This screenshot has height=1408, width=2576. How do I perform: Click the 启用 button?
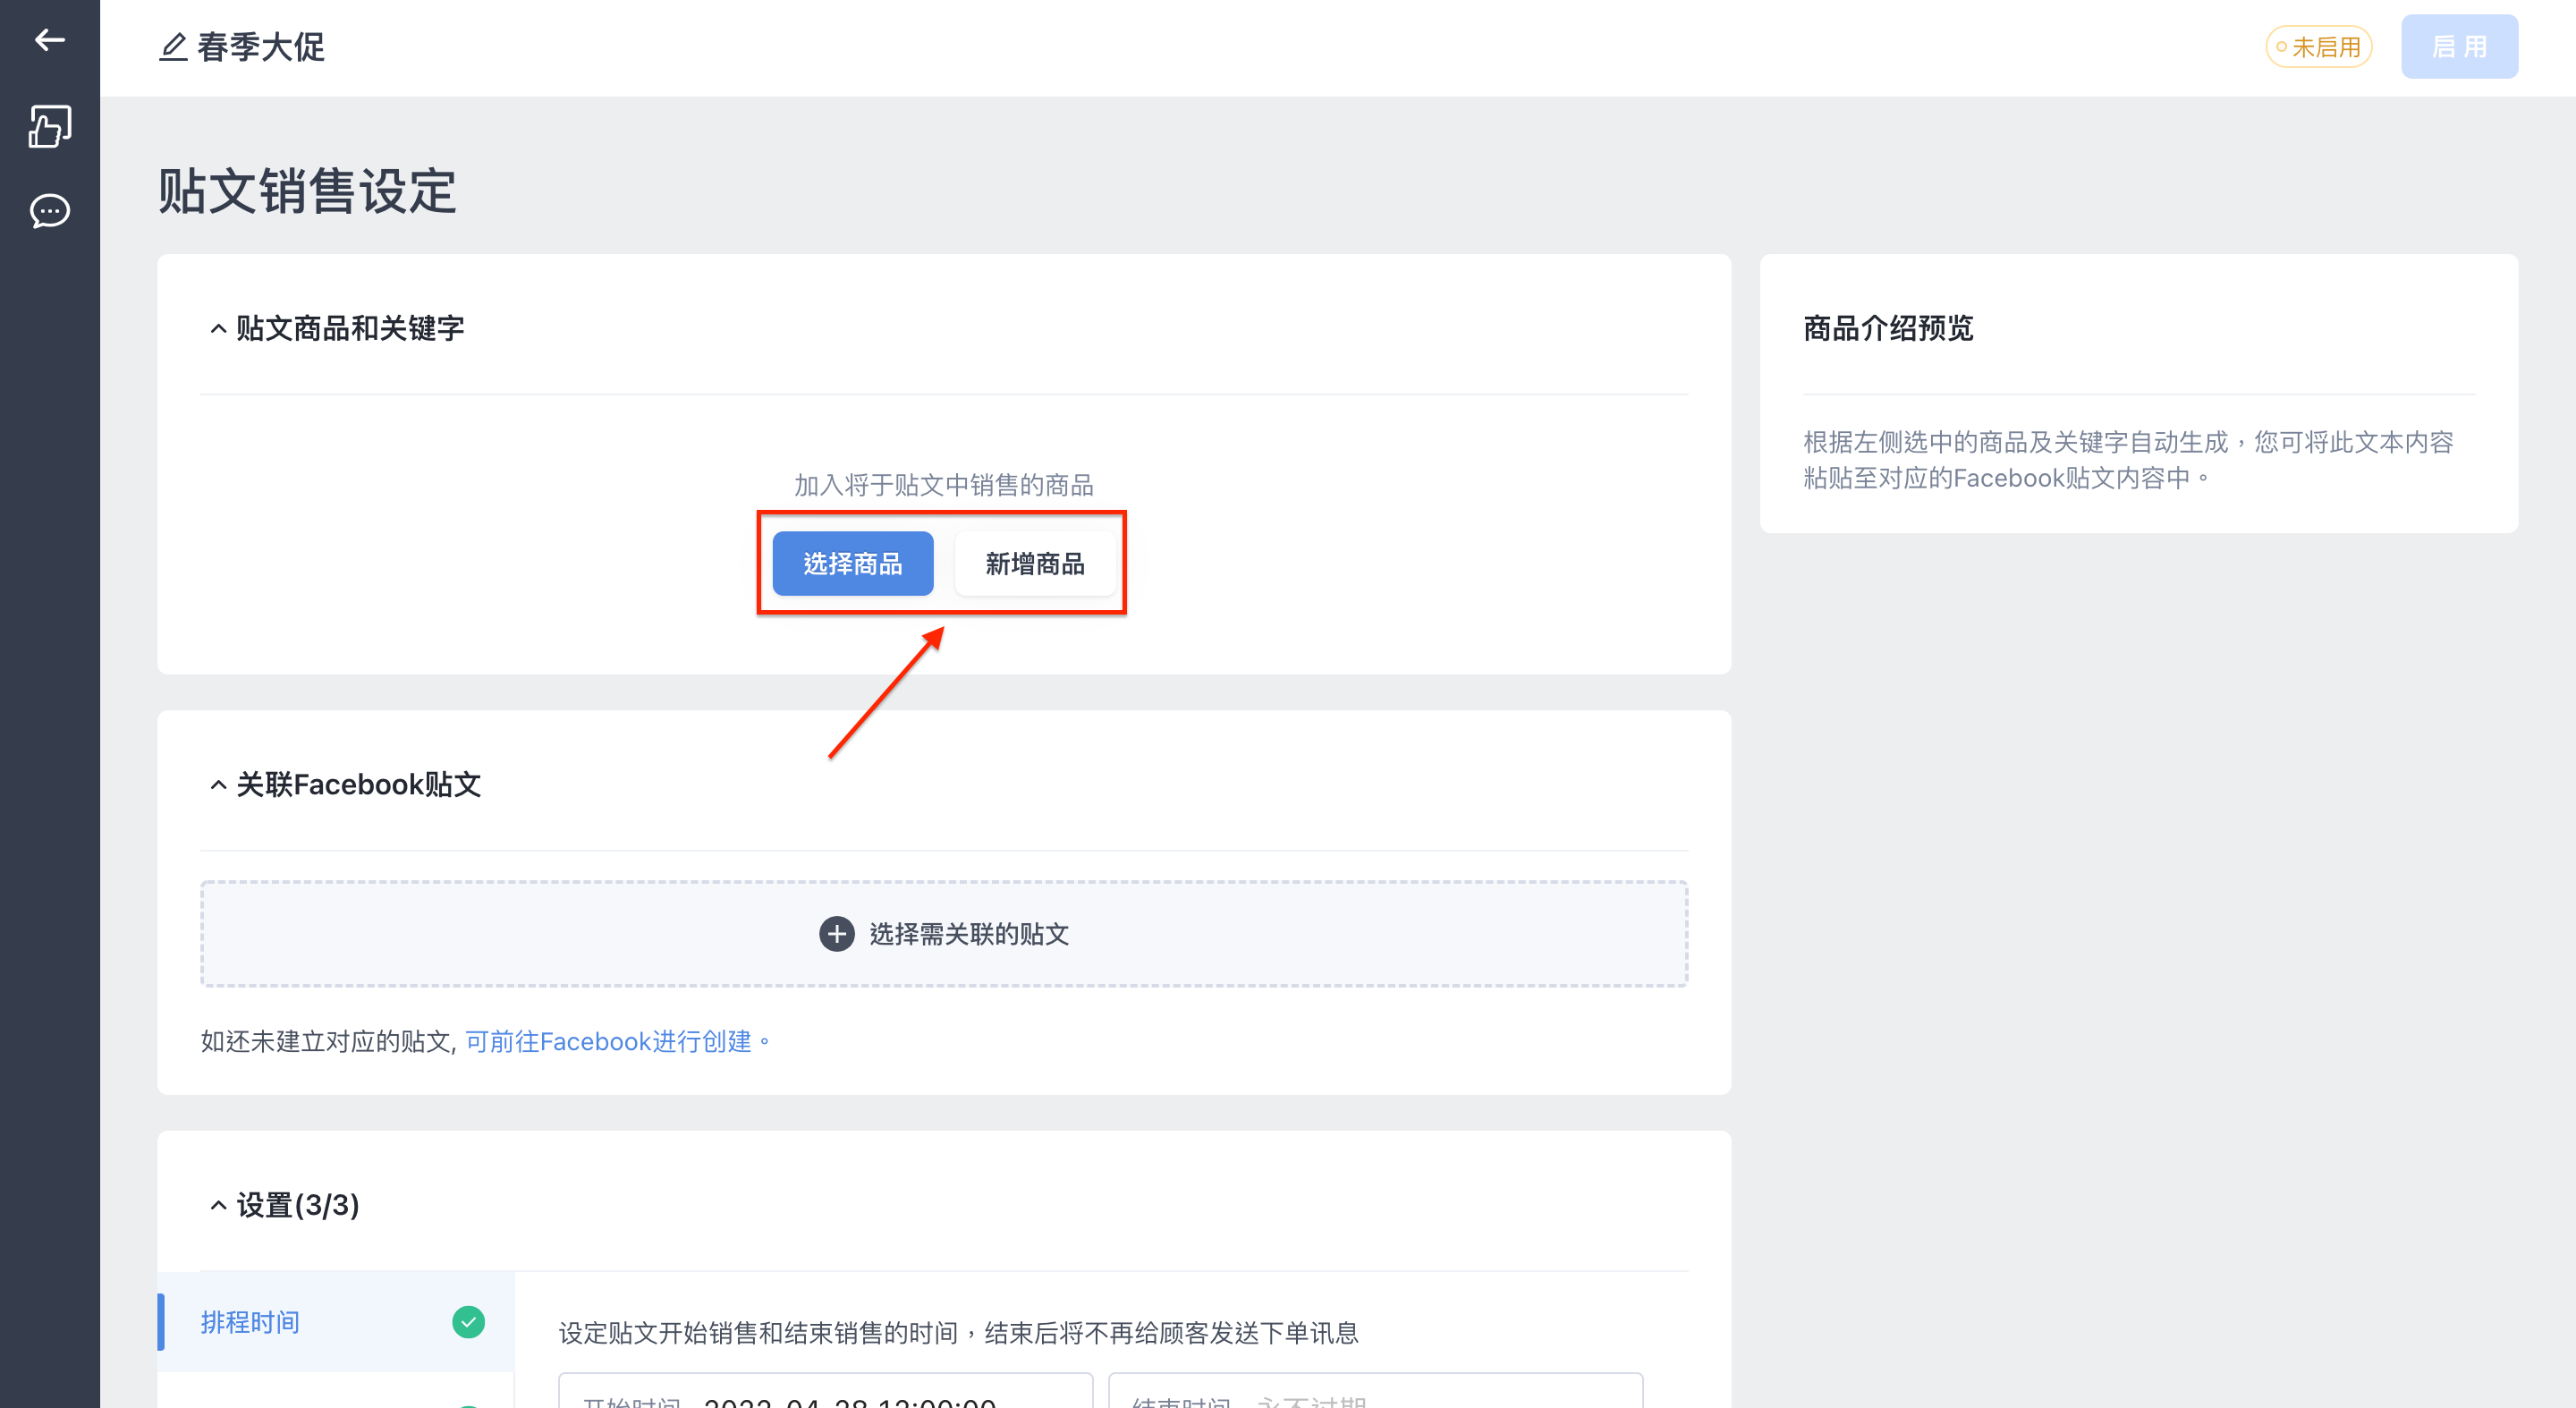tap(2459, 47)
